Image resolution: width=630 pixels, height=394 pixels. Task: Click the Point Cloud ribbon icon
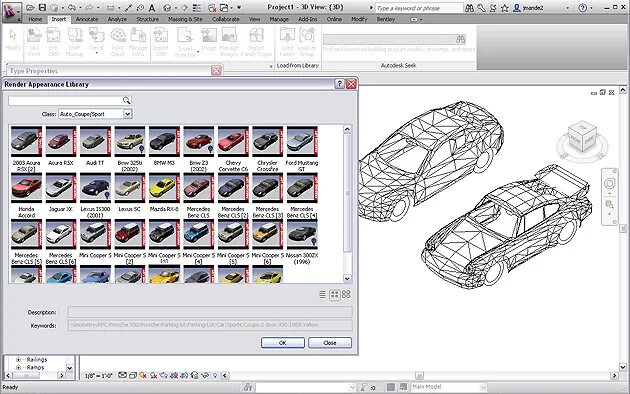pyautogui.click(x=118, y=42)
